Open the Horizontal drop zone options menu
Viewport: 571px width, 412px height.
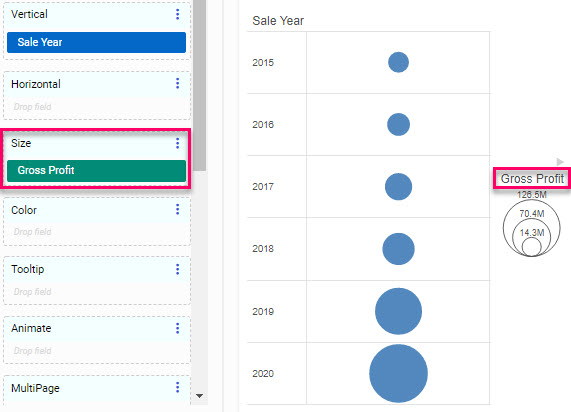click(x=177, y=83)
